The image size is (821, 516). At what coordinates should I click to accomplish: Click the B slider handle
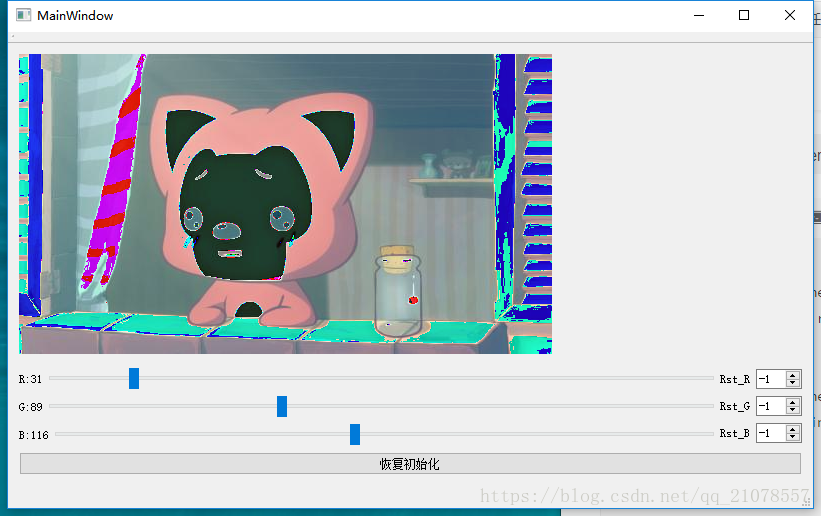pyautogui.click(x=355, y=434)
